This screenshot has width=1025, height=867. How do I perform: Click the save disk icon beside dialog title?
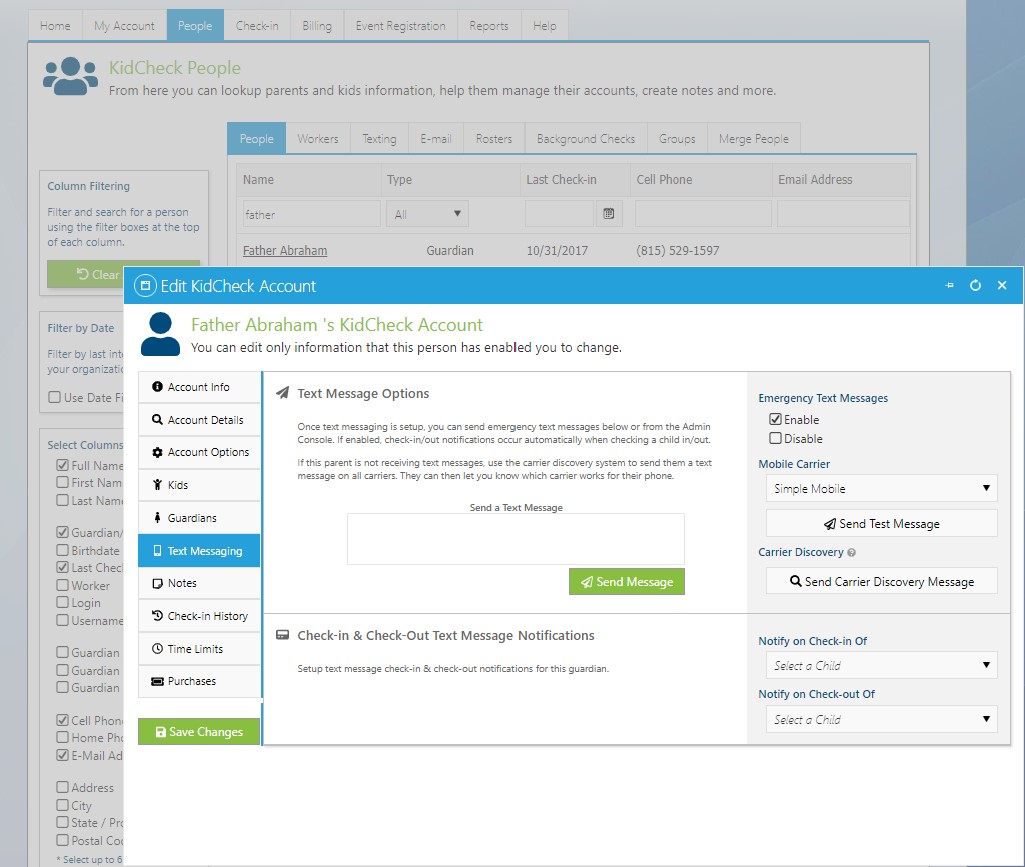[145, 286]
